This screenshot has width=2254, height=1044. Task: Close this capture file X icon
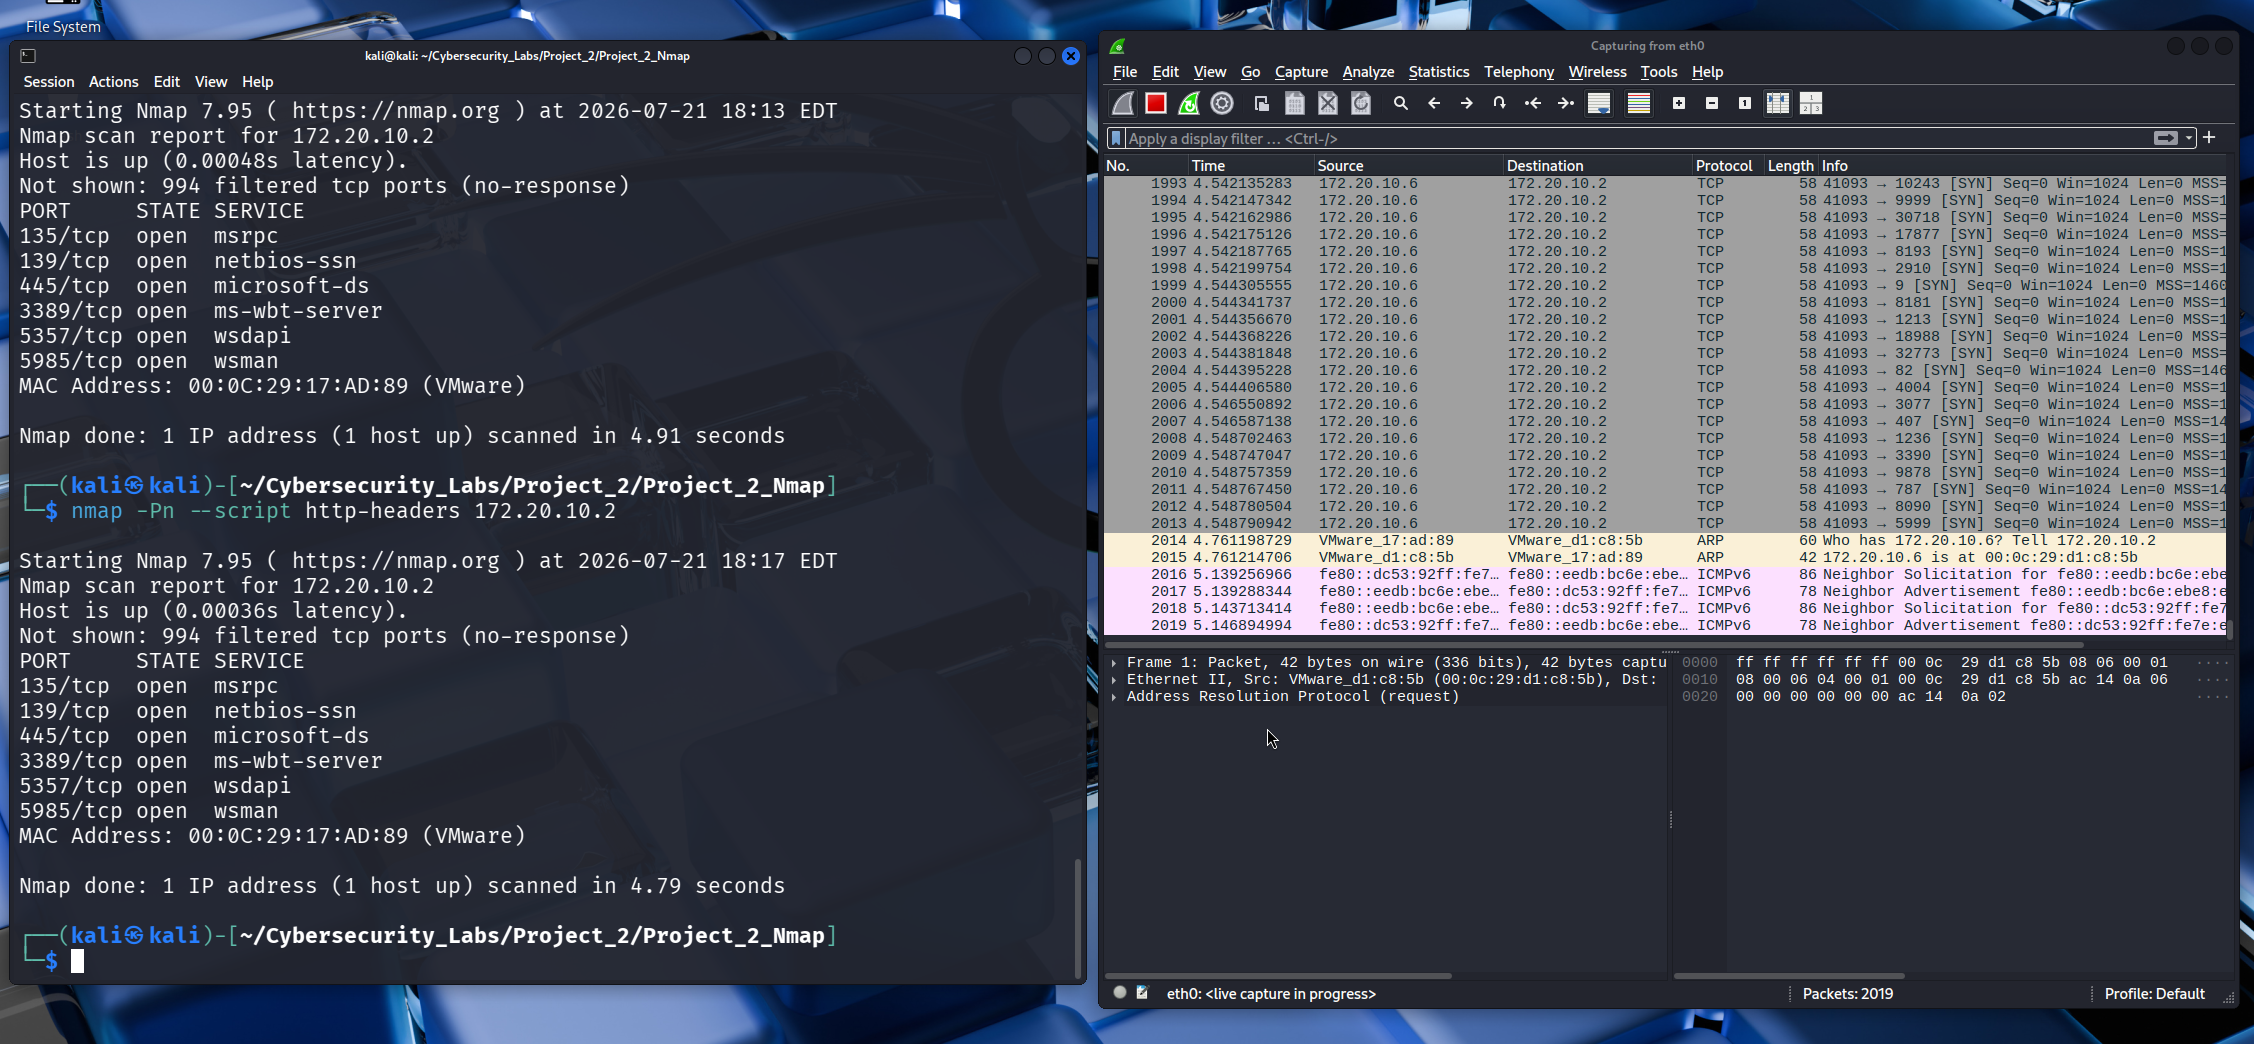[1328, 103]
